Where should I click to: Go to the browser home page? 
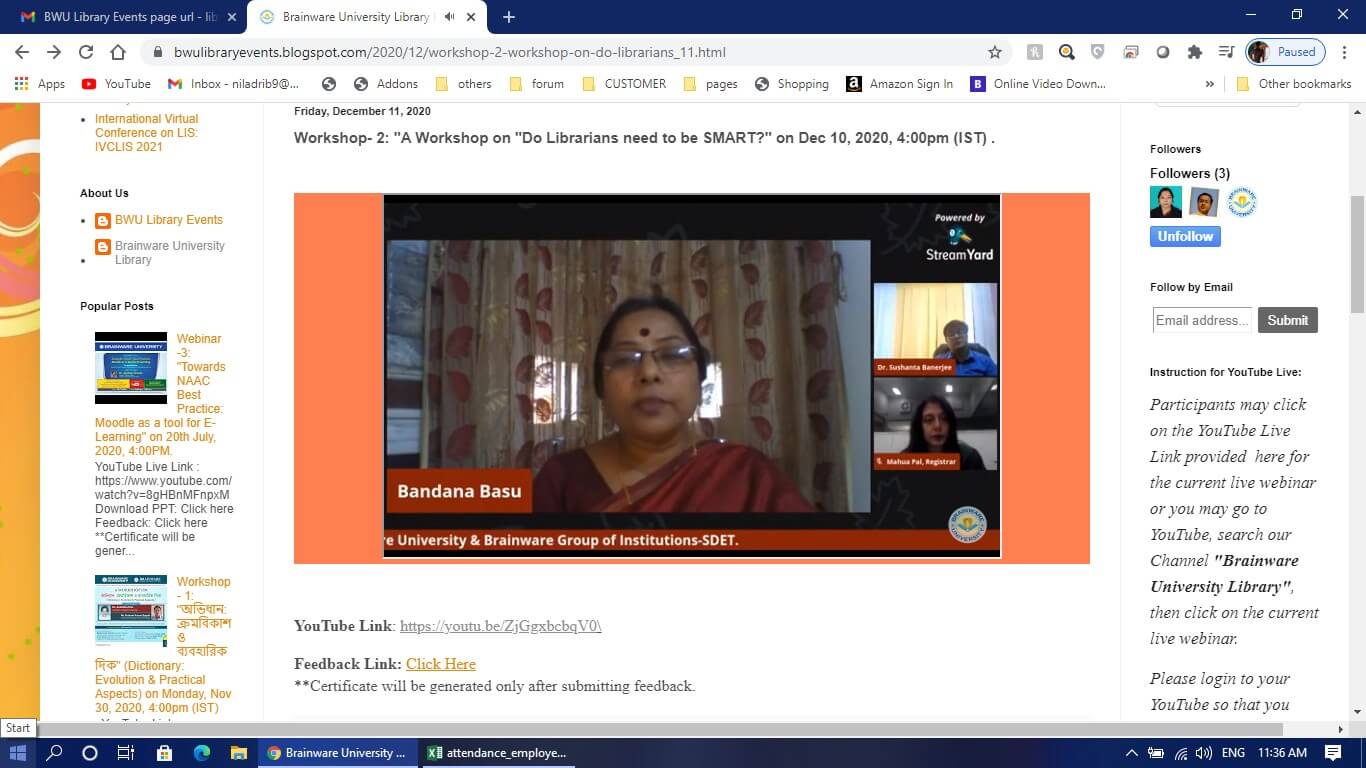click(x=118, y=52)
